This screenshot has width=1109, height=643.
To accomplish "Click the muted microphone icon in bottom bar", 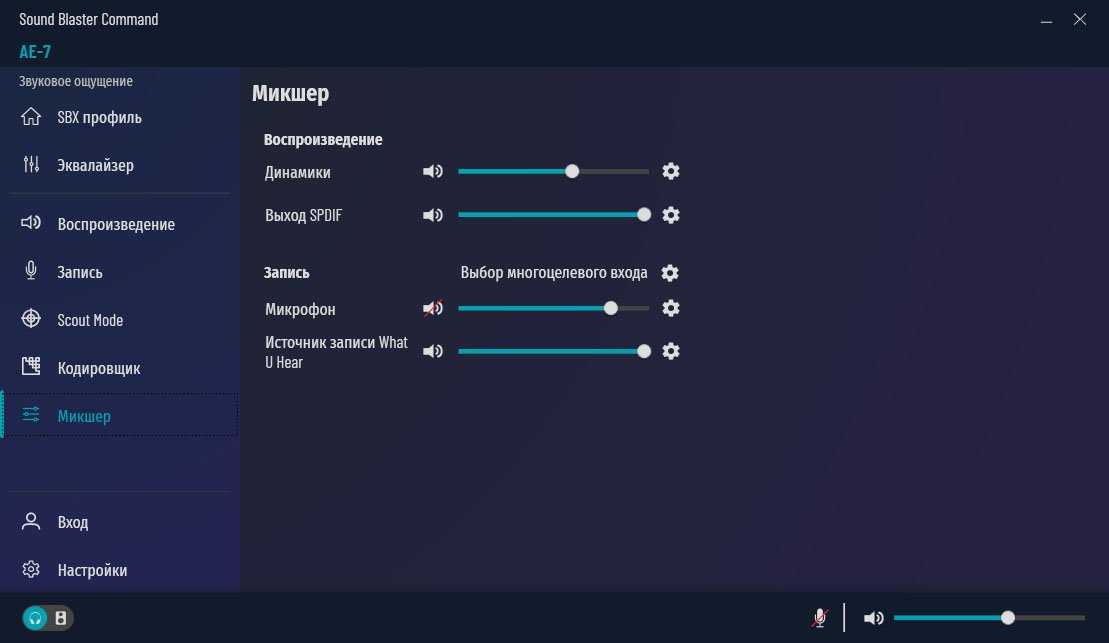I will (x=820, y=618).
